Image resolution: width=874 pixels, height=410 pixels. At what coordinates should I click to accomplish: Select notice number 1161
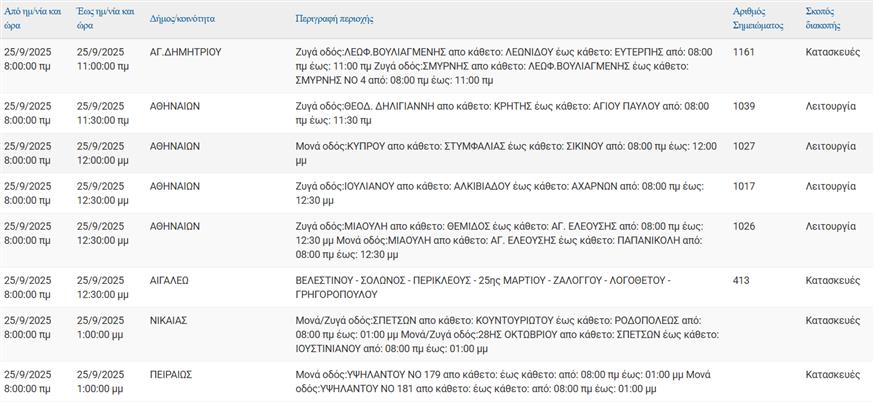(745, 50)
